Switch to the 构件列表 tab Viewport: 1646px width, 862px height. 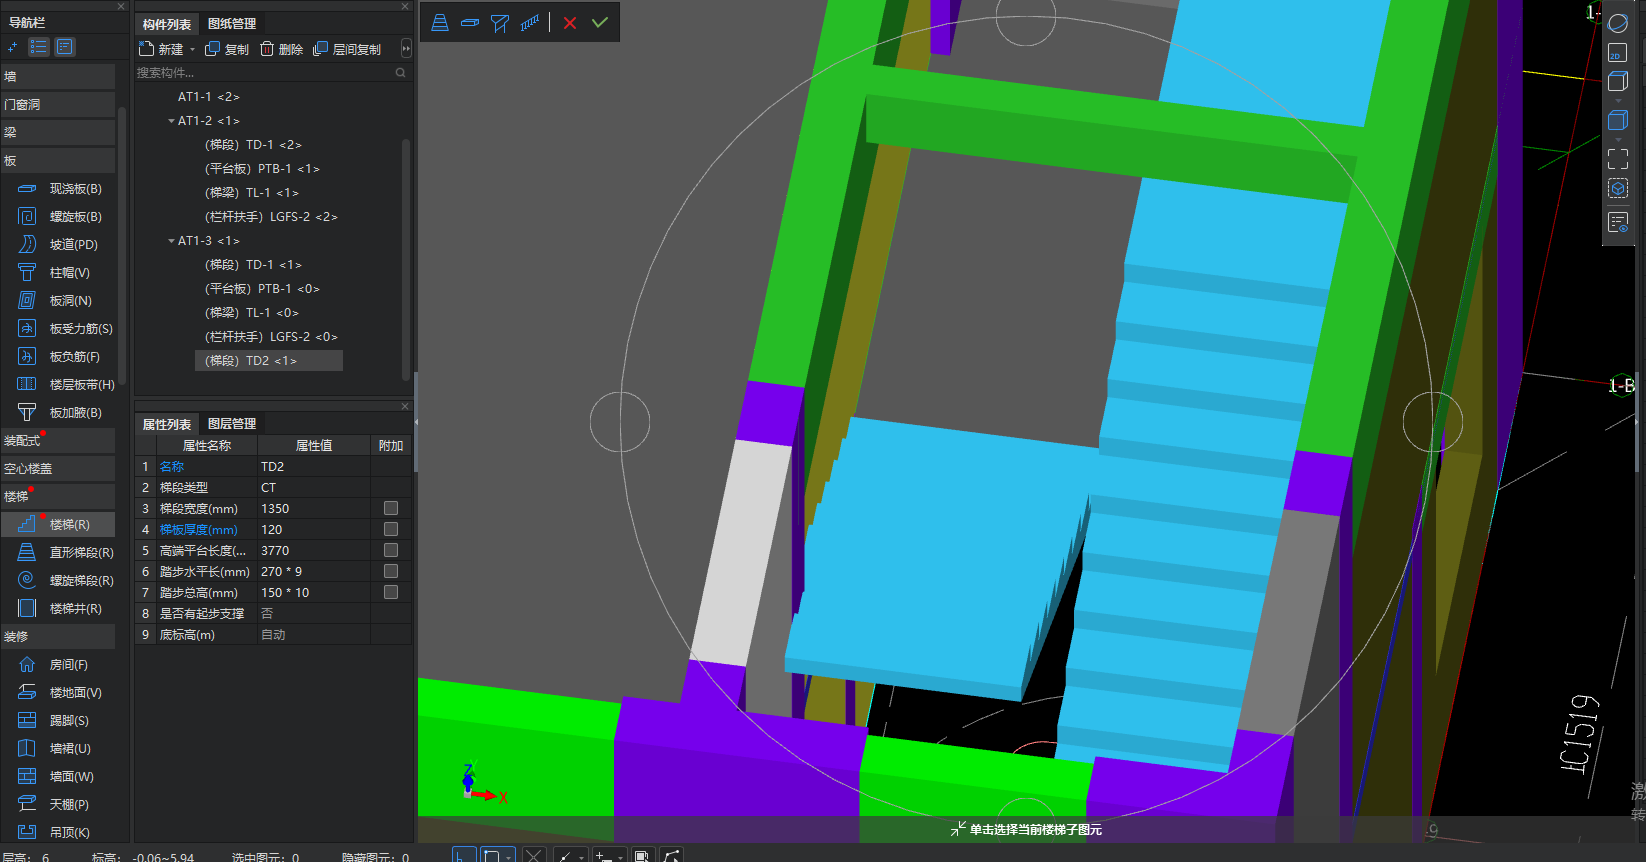[x=167, y=24]
